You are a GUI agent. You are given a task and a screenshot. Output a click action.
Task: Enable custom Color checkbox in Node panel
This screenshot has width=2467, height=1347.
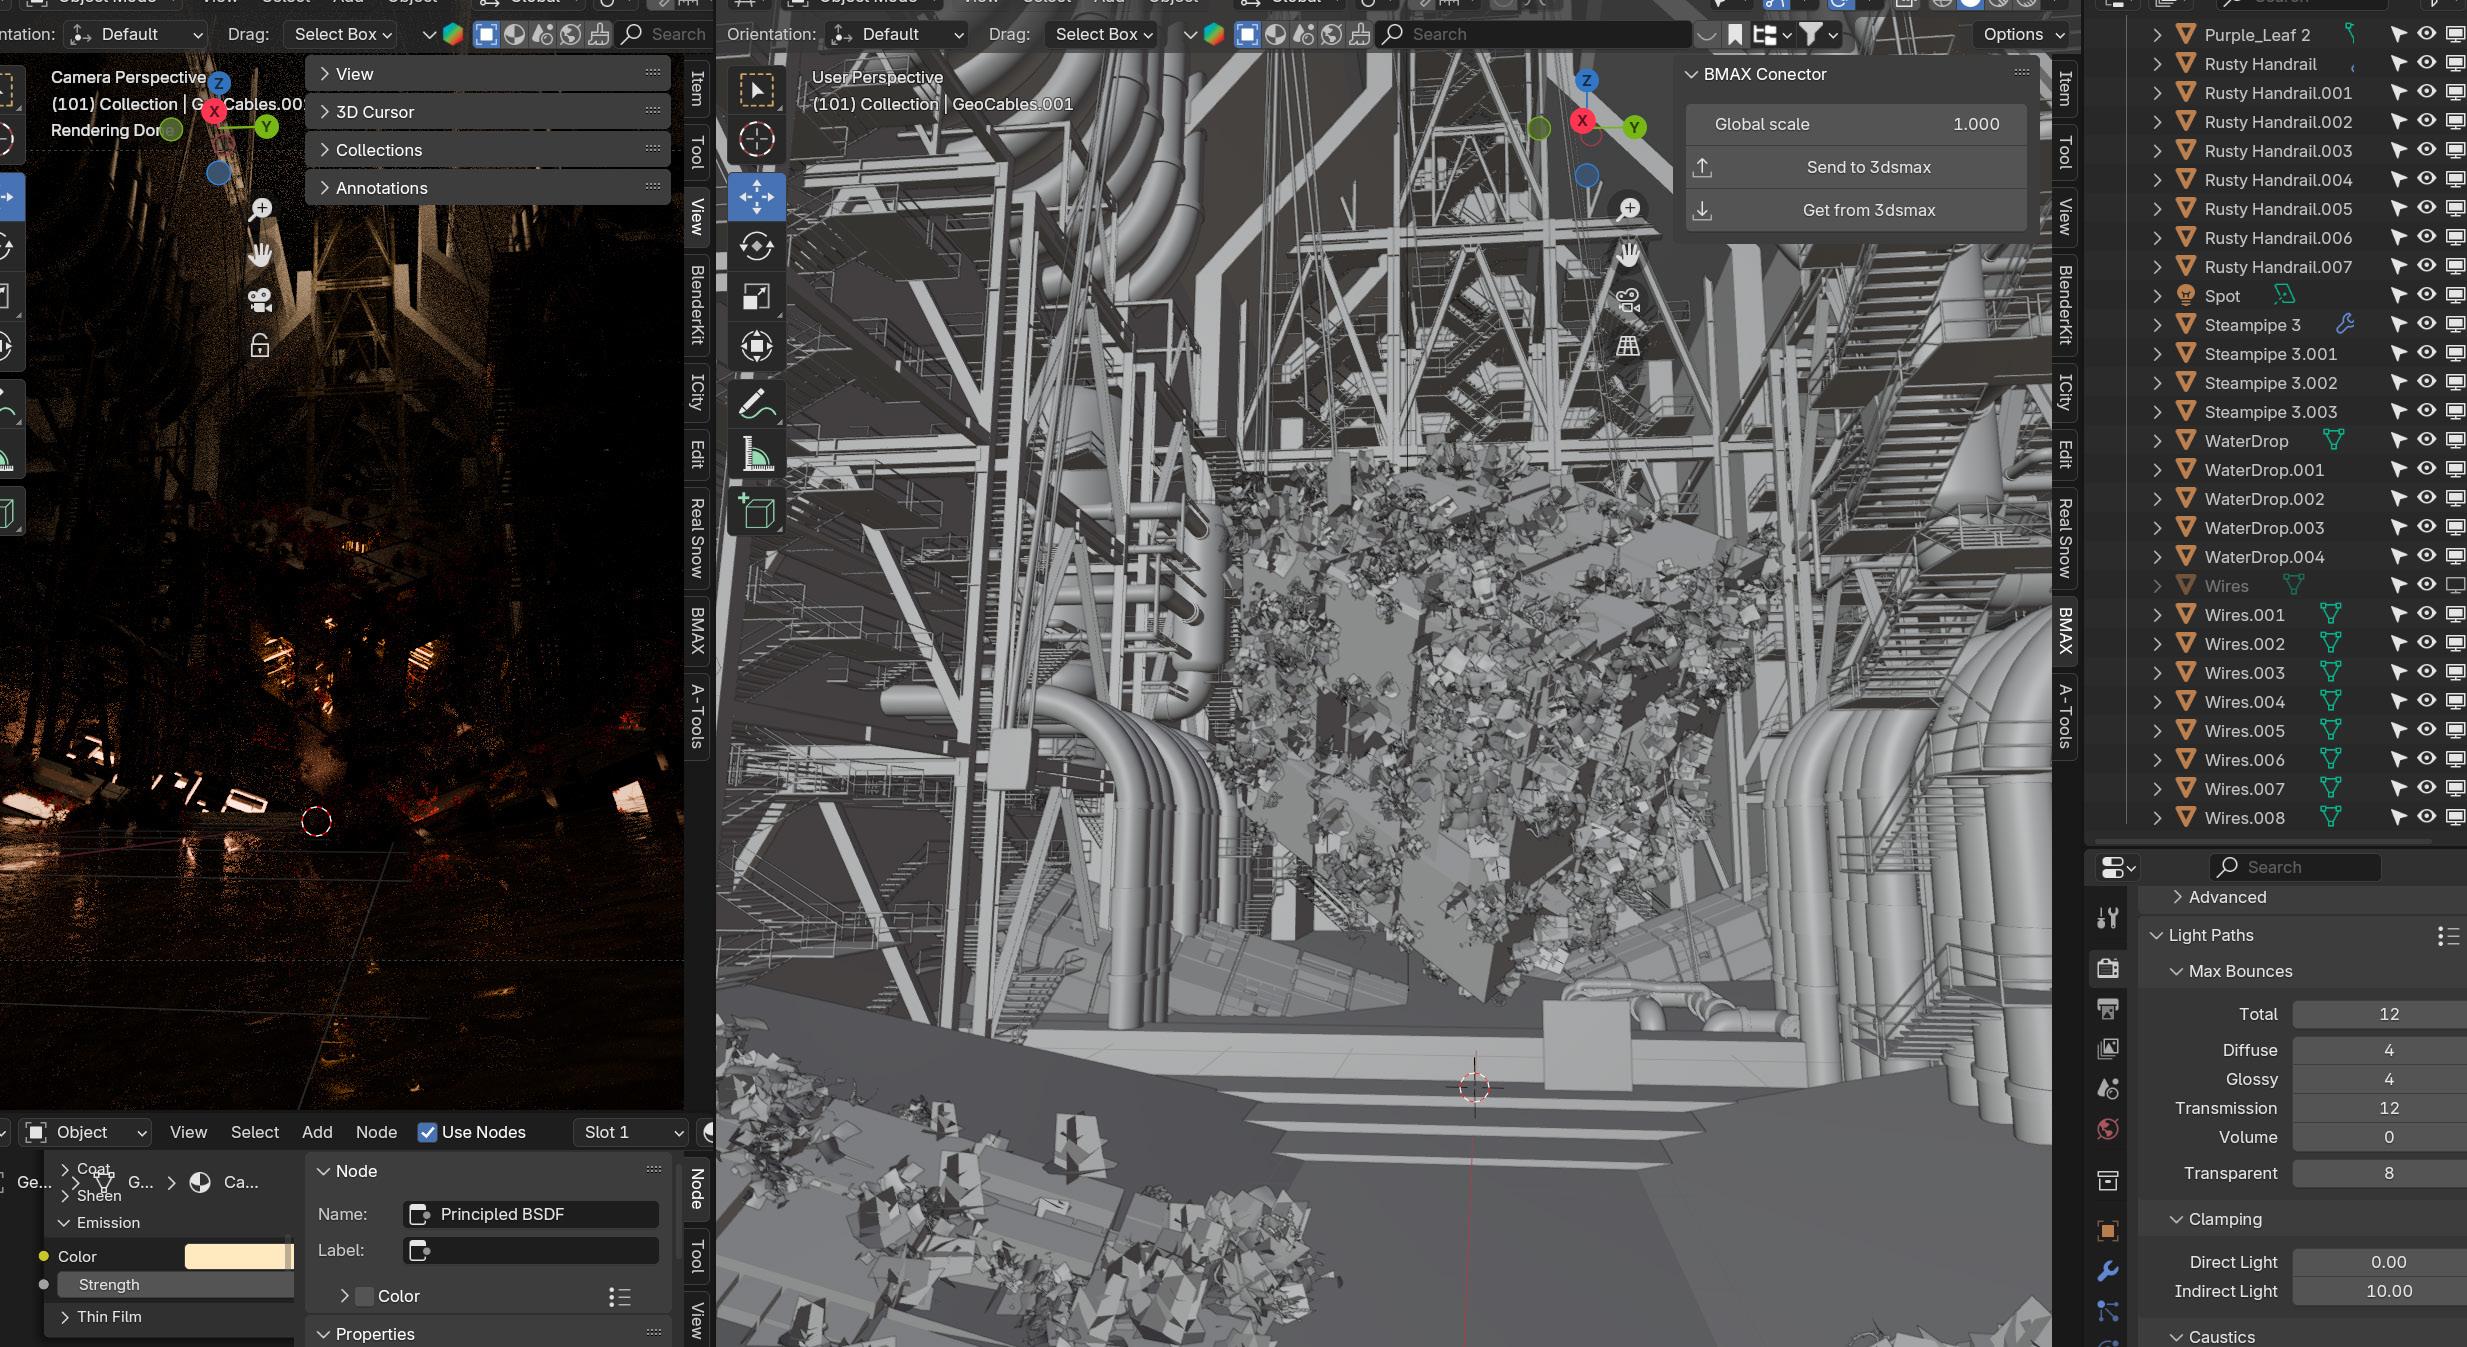tap(365, 1296)
